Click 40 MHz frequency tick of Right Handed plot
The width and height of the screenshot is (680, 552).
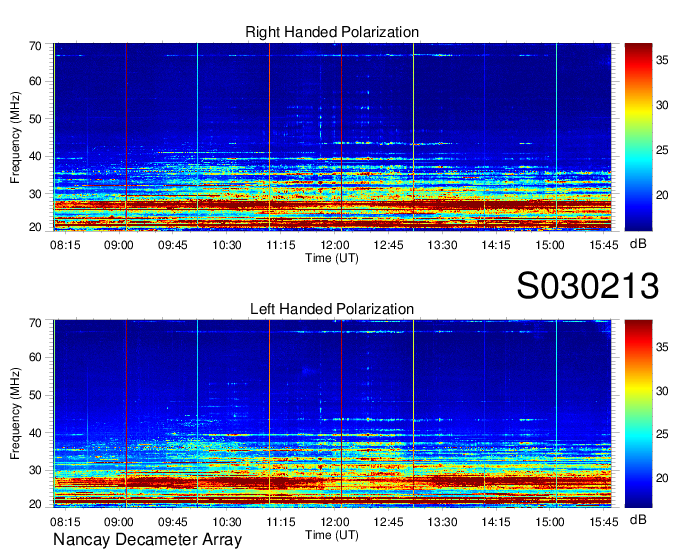pyautogui.click(x=35, y=156)
